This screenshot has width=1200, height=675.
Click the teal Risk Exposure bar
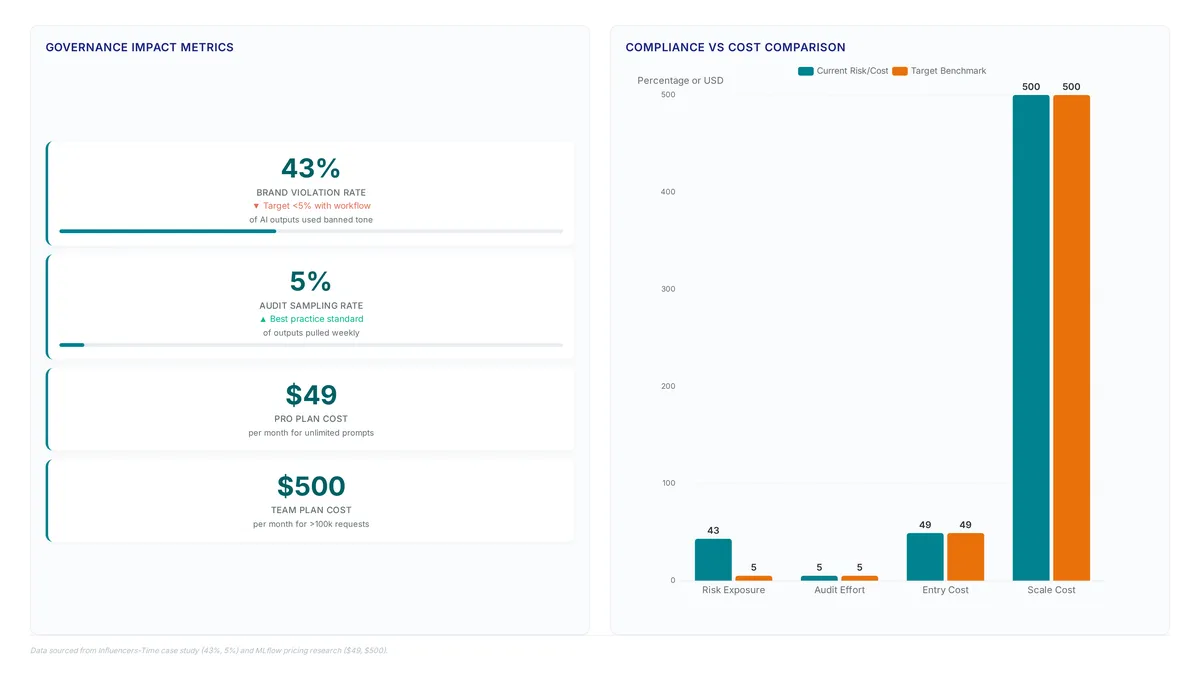[713, 559]
